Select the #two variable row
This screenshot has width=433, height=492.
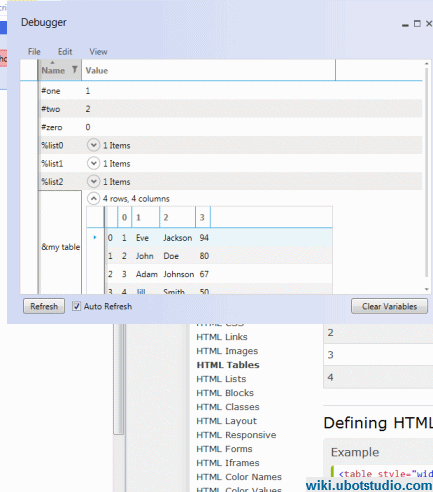(x=230, y=109)
